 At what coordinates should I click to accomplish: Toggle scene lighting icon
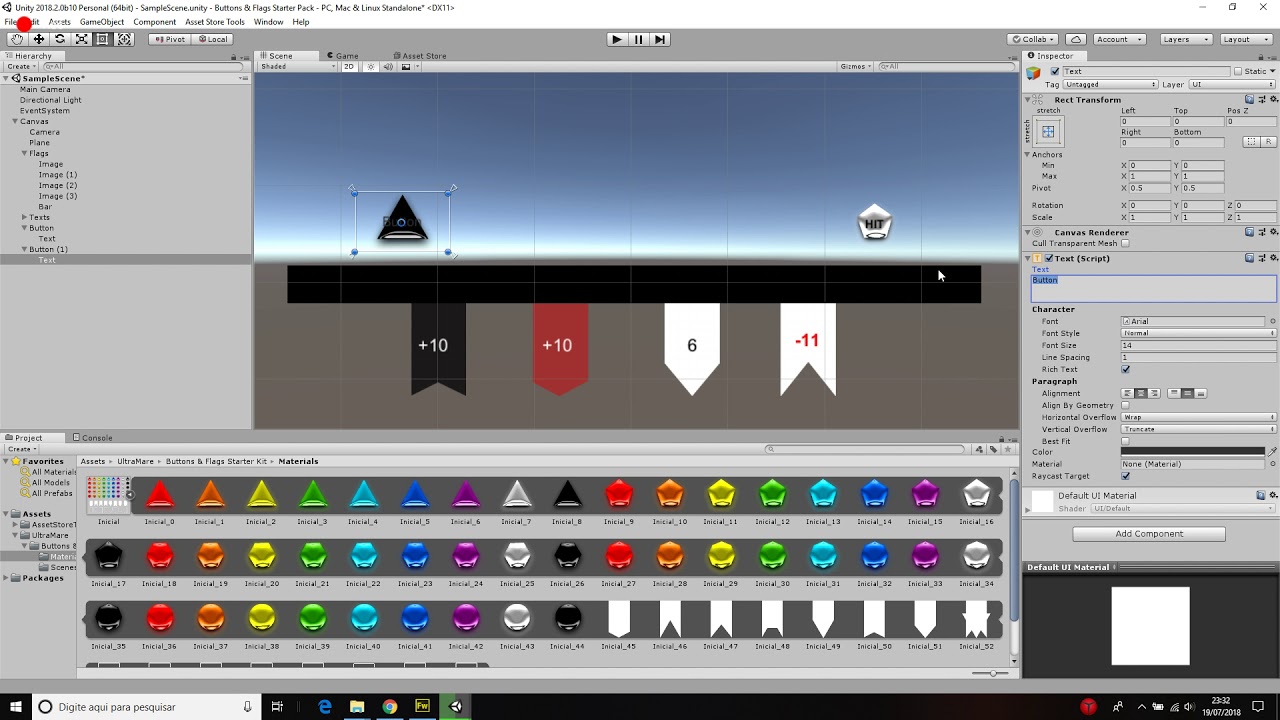click(370, 67)
